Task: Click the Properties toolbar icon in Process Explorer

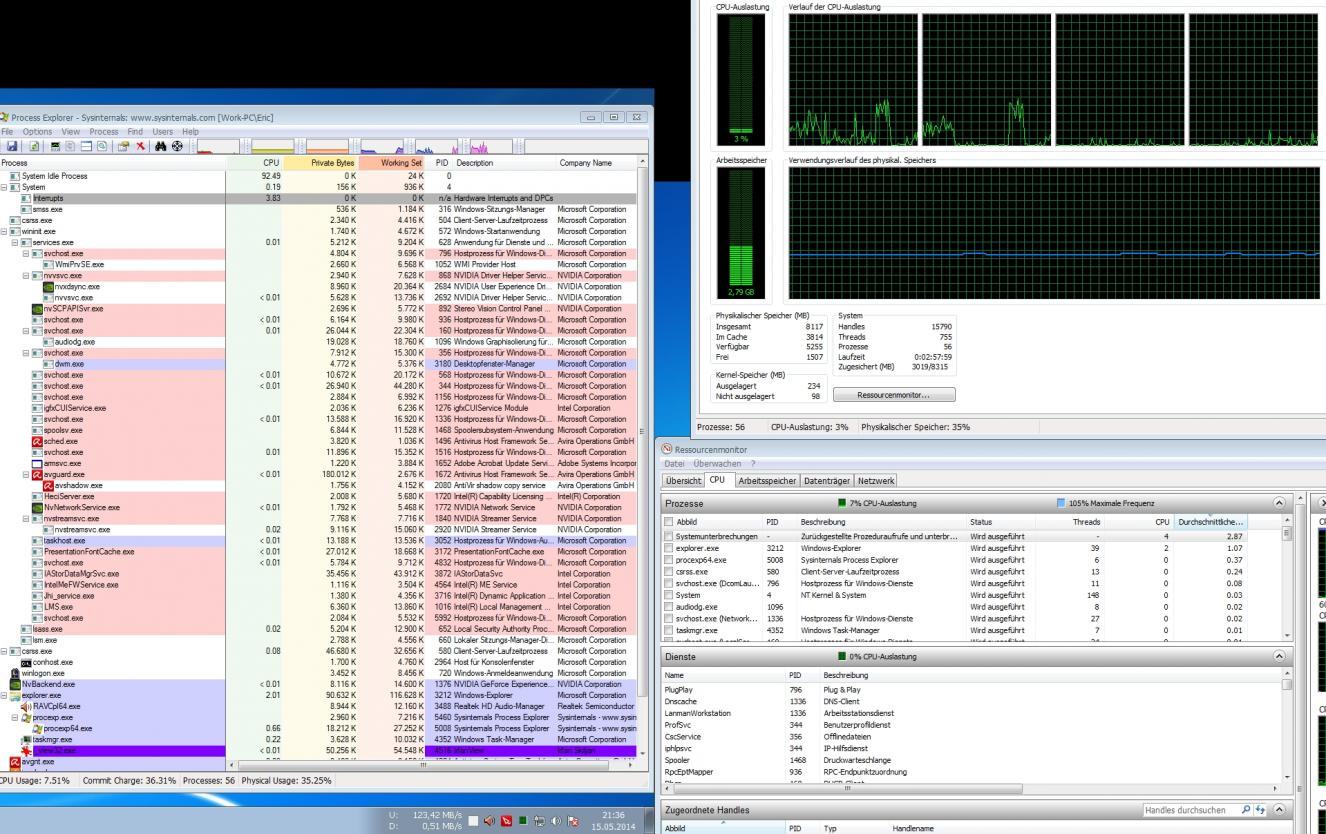Action: coord(124,146)
